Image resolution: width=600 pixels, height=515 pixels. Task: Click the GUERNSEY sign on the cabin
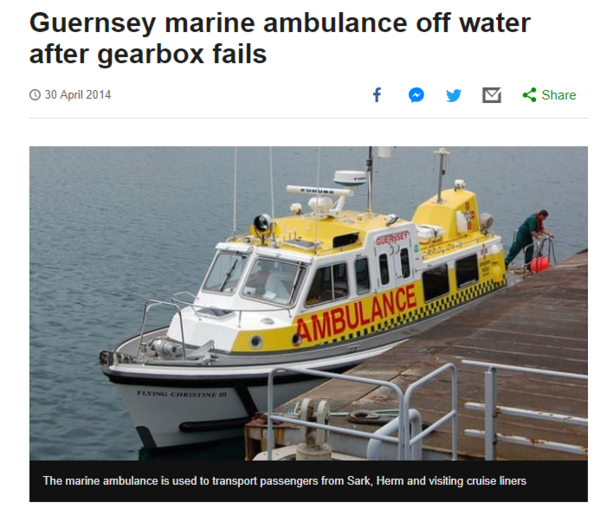392,239
